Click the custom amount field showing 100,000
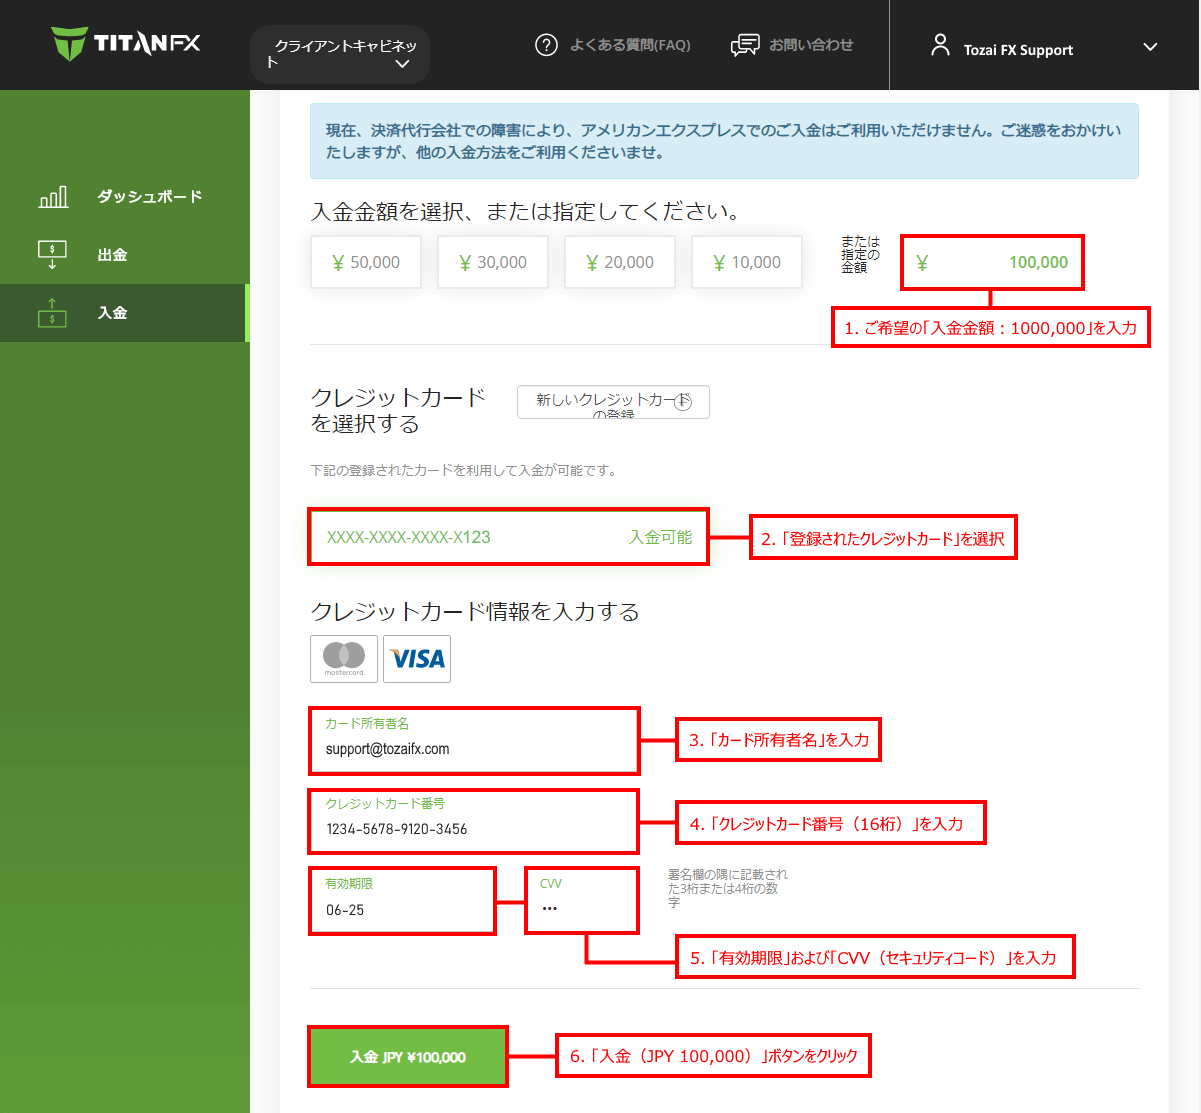Viewport: 1201px width, 1113px height. click(x=991, y=261)
